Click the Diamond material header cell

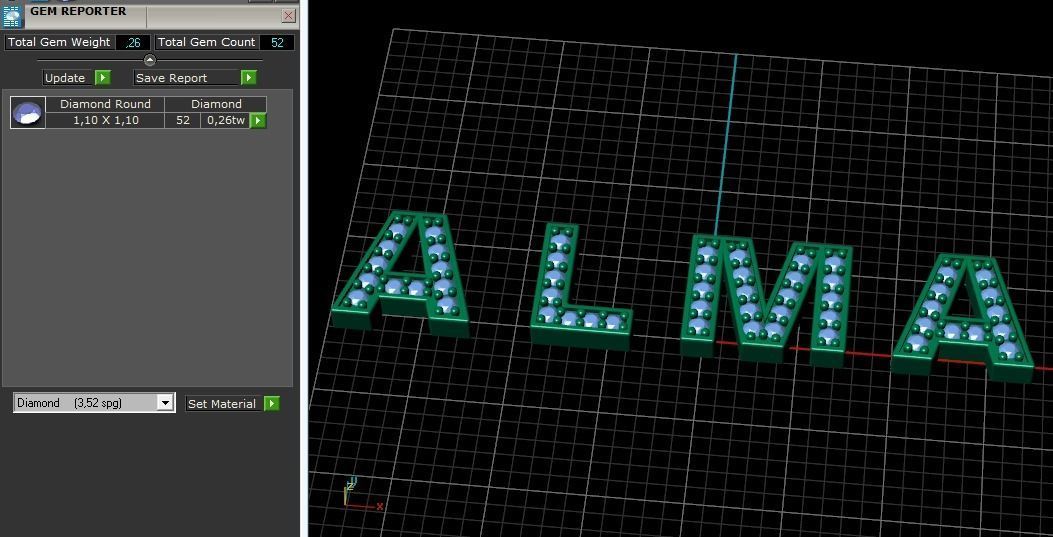click(216, 104)
